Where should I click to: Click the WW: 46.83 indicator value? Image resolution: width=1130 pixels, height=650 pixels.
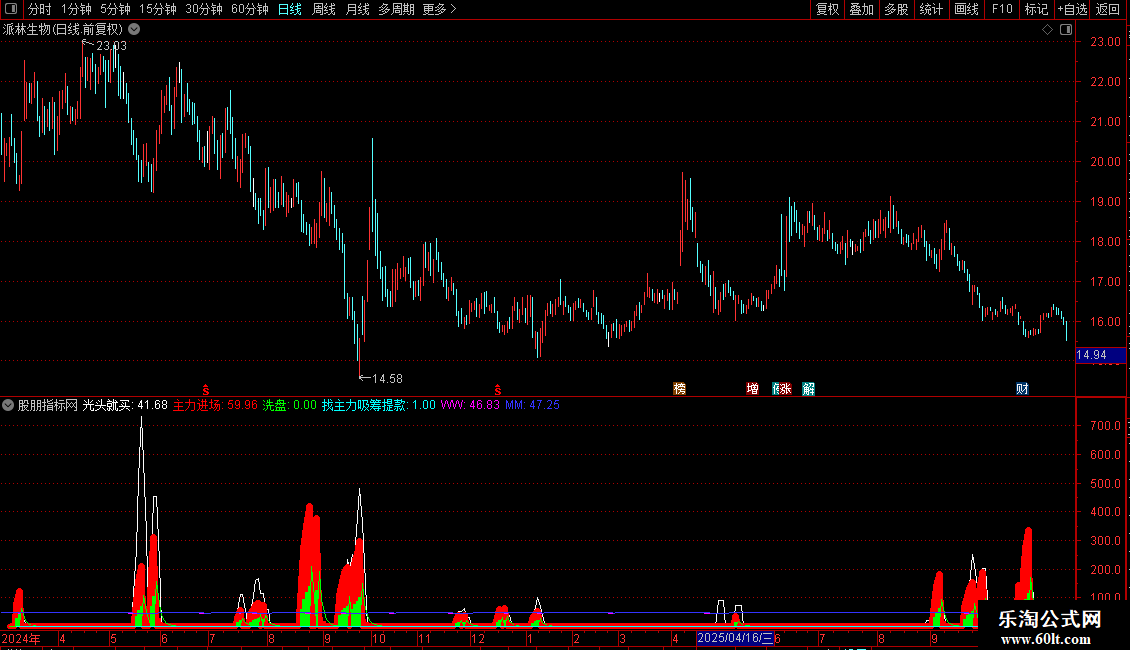pyautogui.click(x=470, y=406)
